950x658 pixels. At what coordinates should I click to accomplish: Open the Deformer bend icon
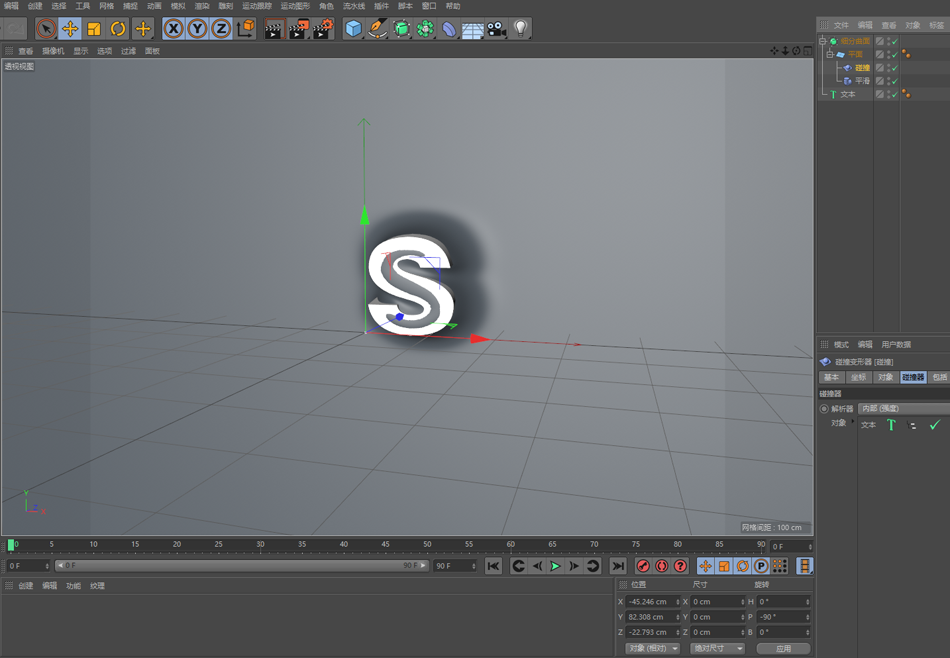click(x=449, y=28)
